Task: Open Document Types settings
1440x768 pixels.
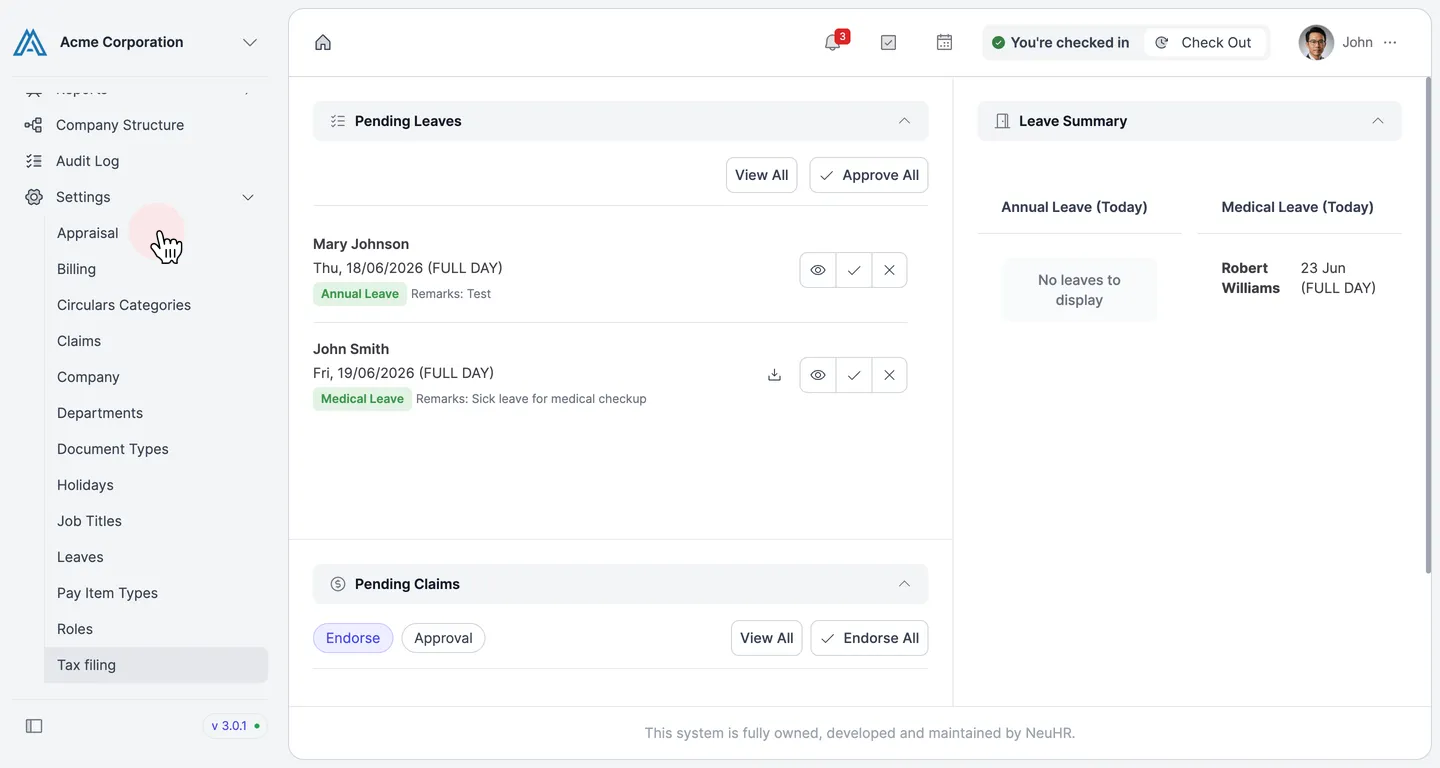Action: [156, 449]
